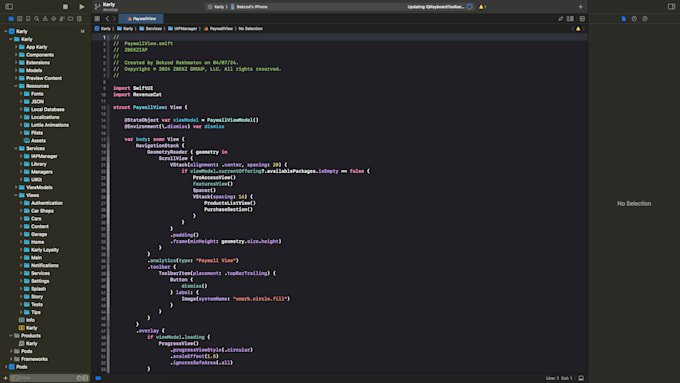Click the Karly project in jump bar
The width and height of the screenshot is (680, 383).
tap(103, 29)
